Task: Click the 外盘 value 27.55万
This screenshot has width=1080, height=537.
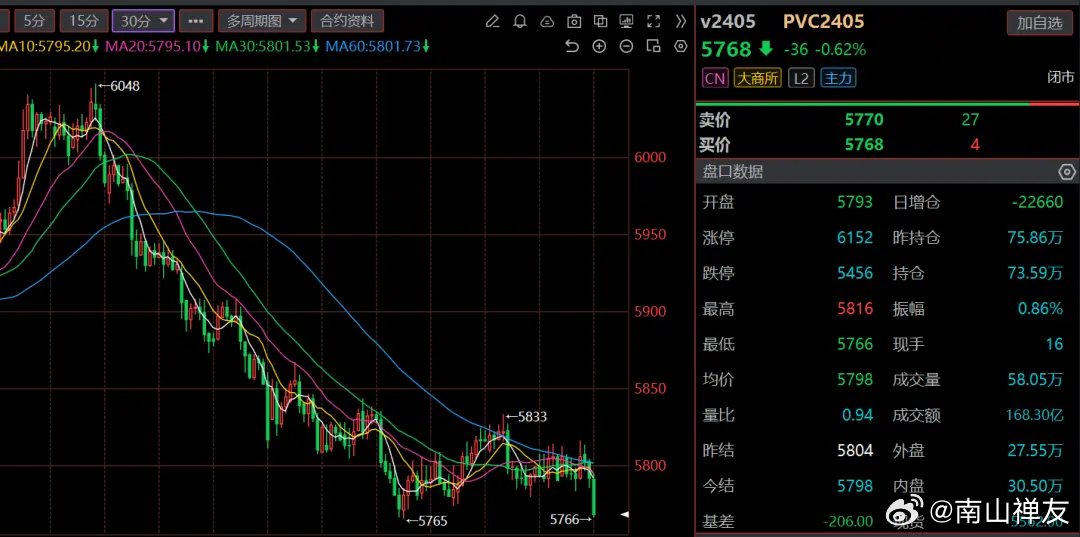Action: pos(1035,451)
